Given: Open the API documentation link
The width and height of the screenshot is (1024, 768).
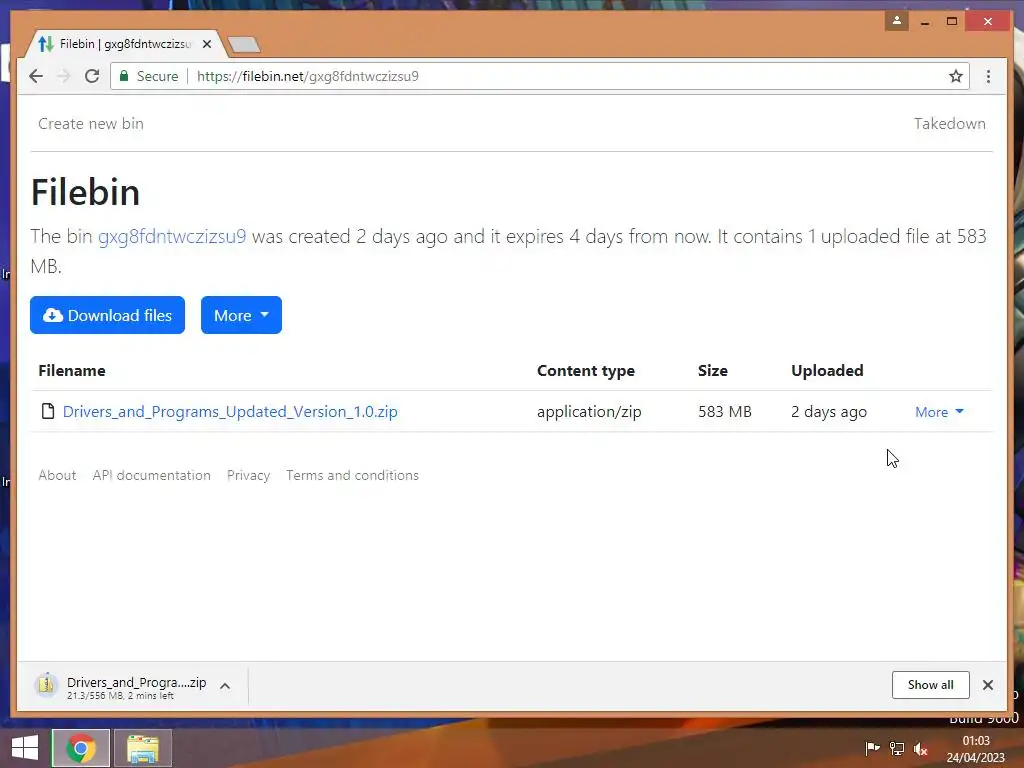Looking at the screenshot, I should [152, 475].
